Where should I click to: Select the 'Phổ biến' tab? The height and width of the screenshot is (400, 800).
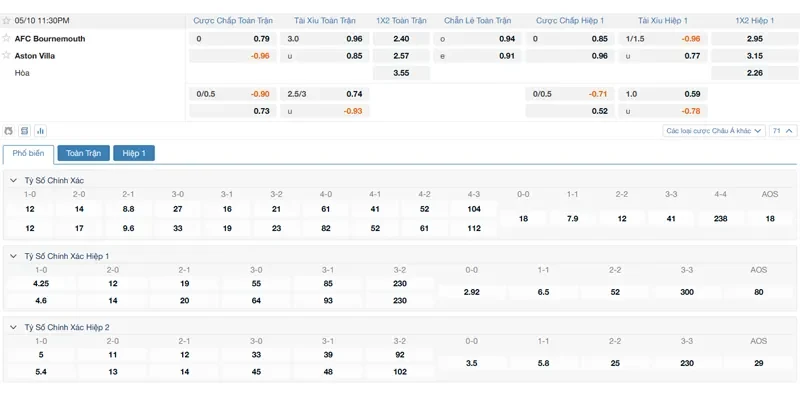(x=28, y=154)
